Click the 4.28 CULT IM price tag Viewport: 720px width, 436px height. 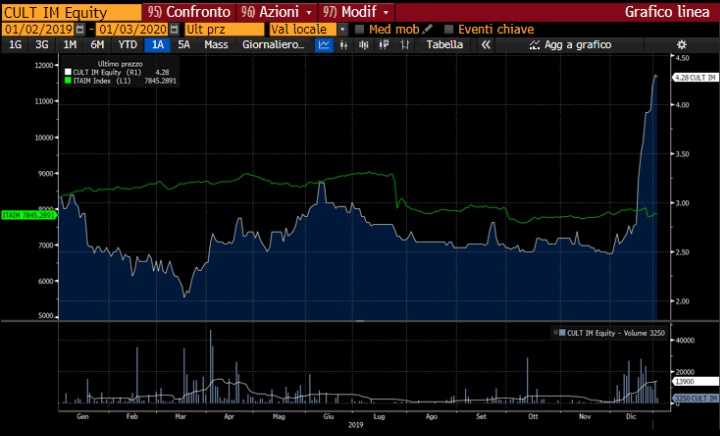[695, 78]
